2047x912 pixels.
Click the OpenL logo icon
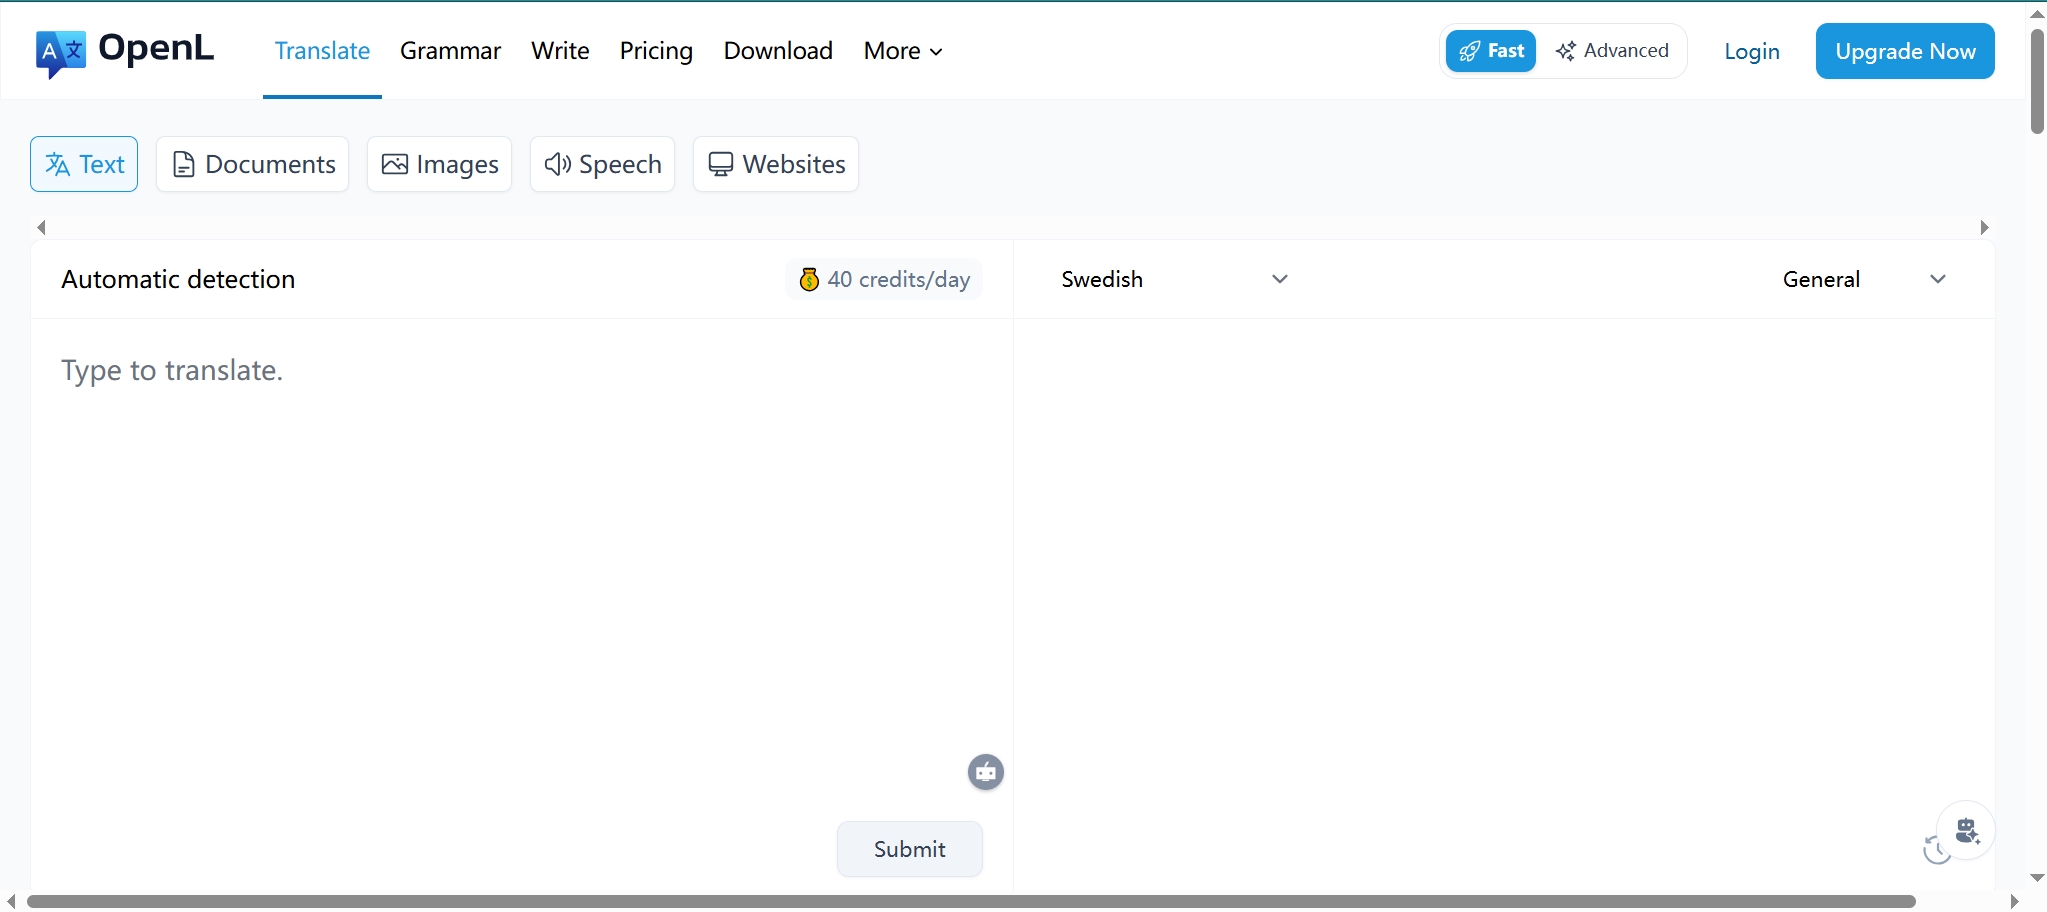60,52
